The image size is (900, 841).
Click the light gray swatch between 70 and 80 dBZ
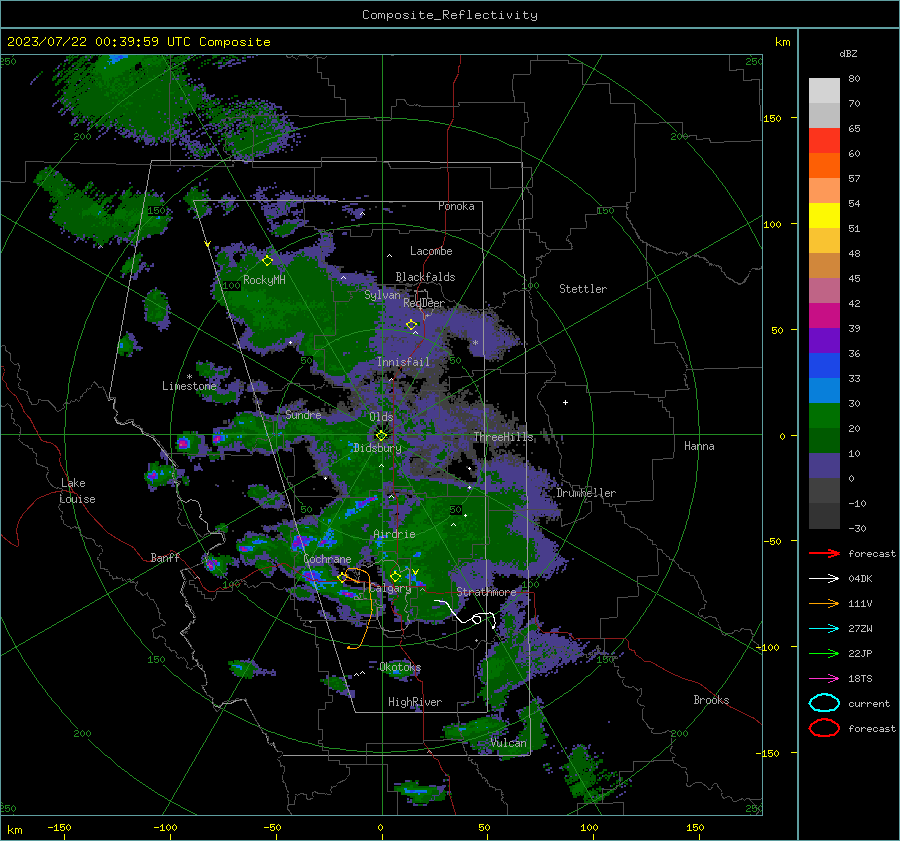tap(824, 91)
